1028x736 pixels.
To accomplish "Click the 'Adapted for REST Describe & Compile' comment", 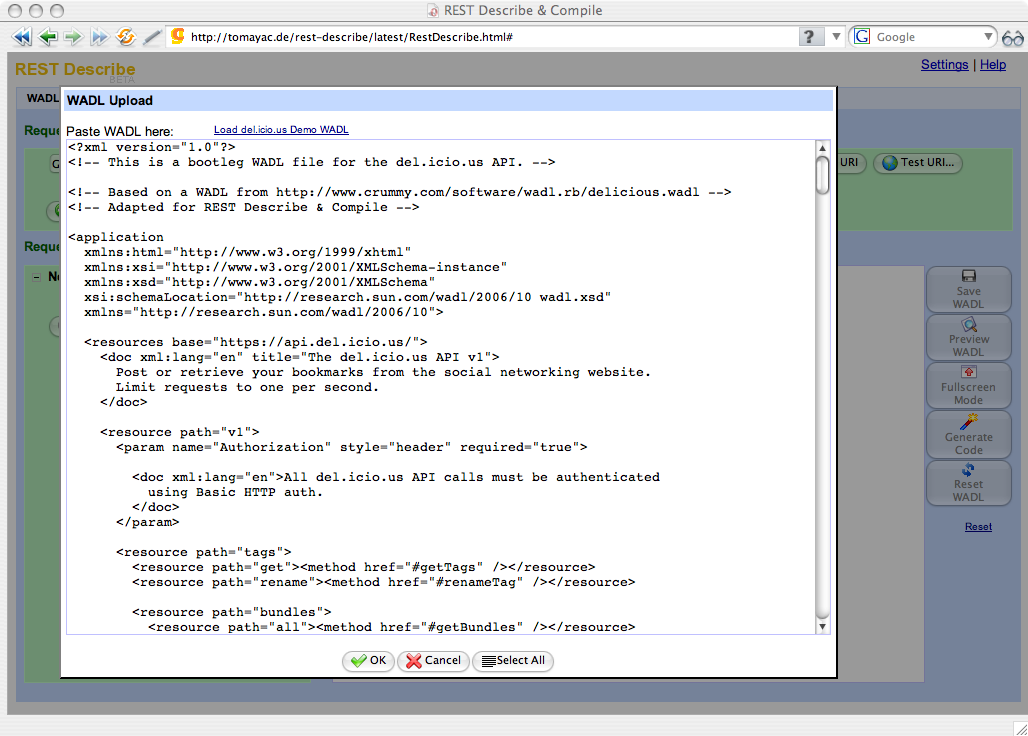I will click(x=244, y=207).
